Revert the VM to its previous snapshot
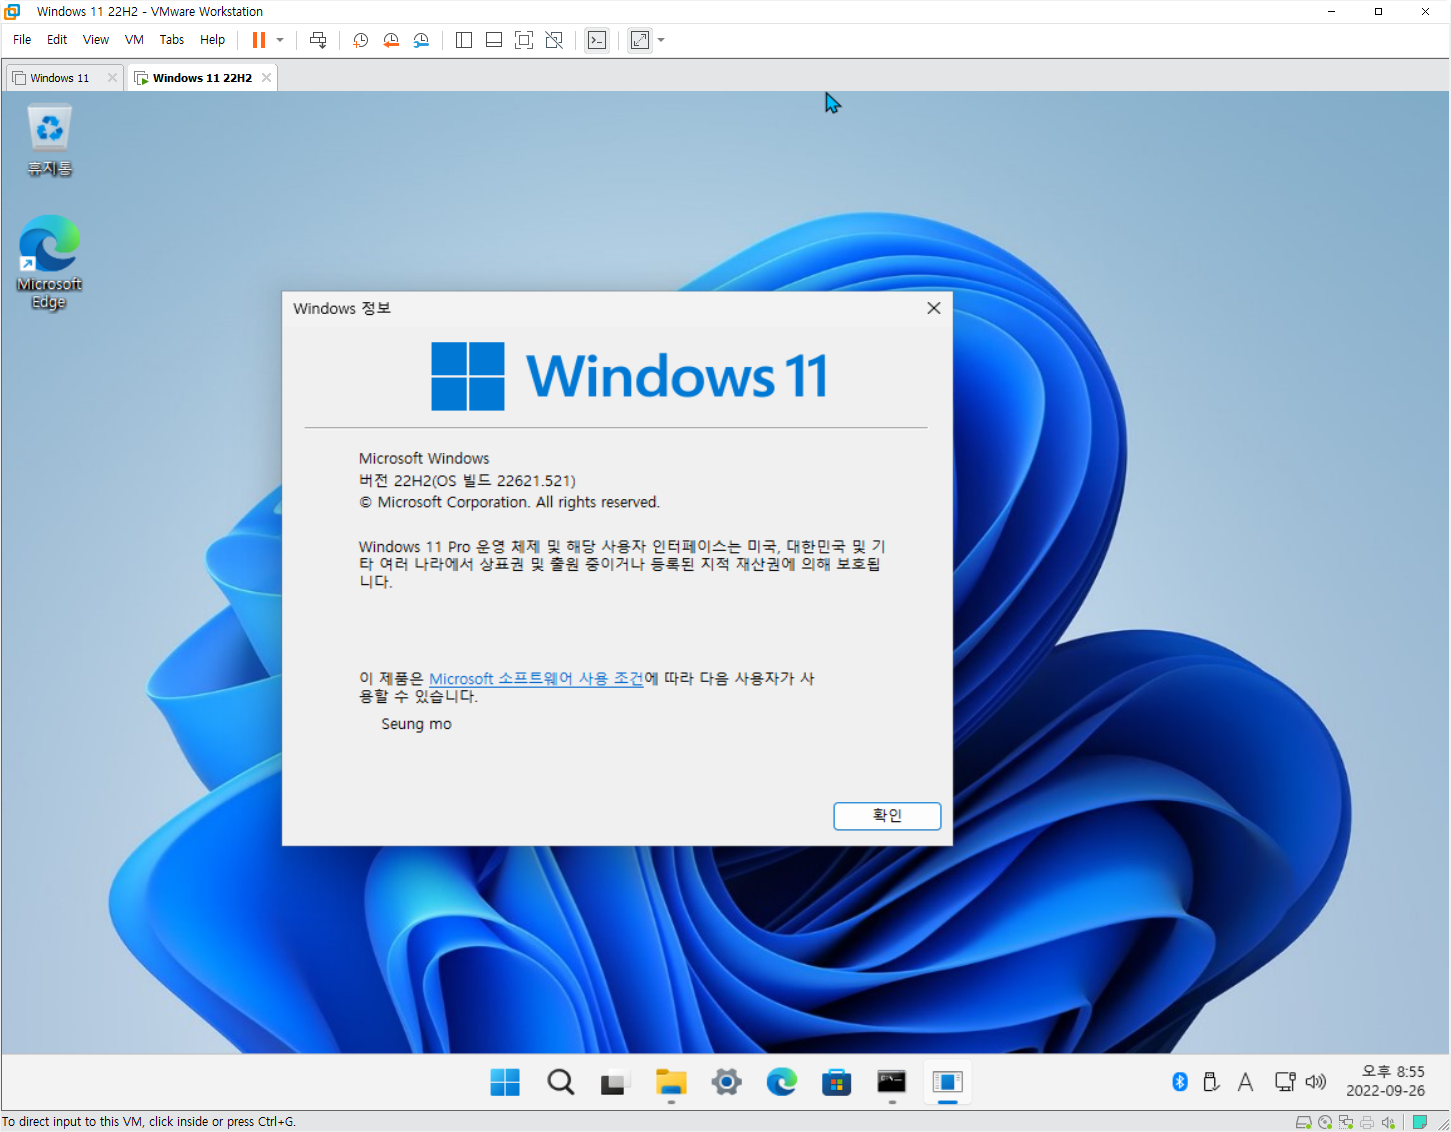The image size is (1451, 1132). point(391,40)
